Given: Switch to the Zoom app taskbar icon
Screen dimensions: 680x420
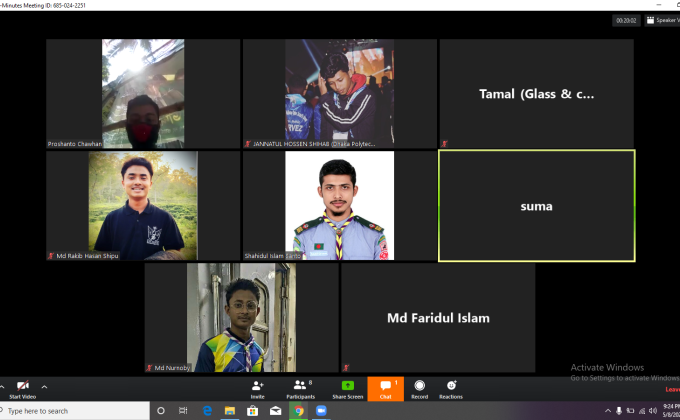Looking at the screenshot, I should [321, 411].
